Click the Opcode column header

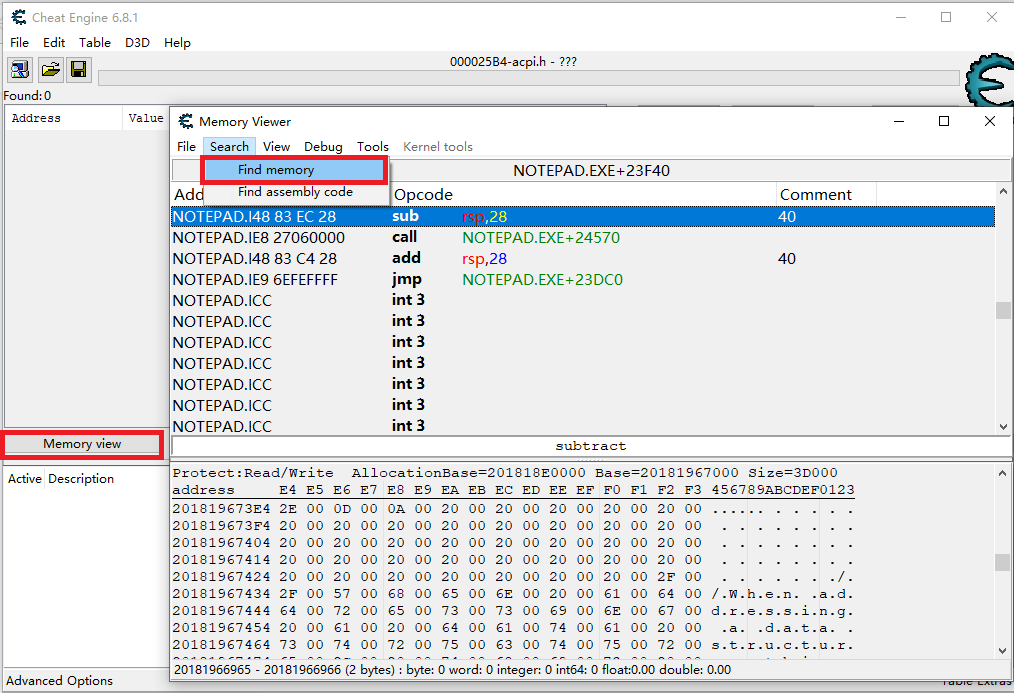point(583,195)
